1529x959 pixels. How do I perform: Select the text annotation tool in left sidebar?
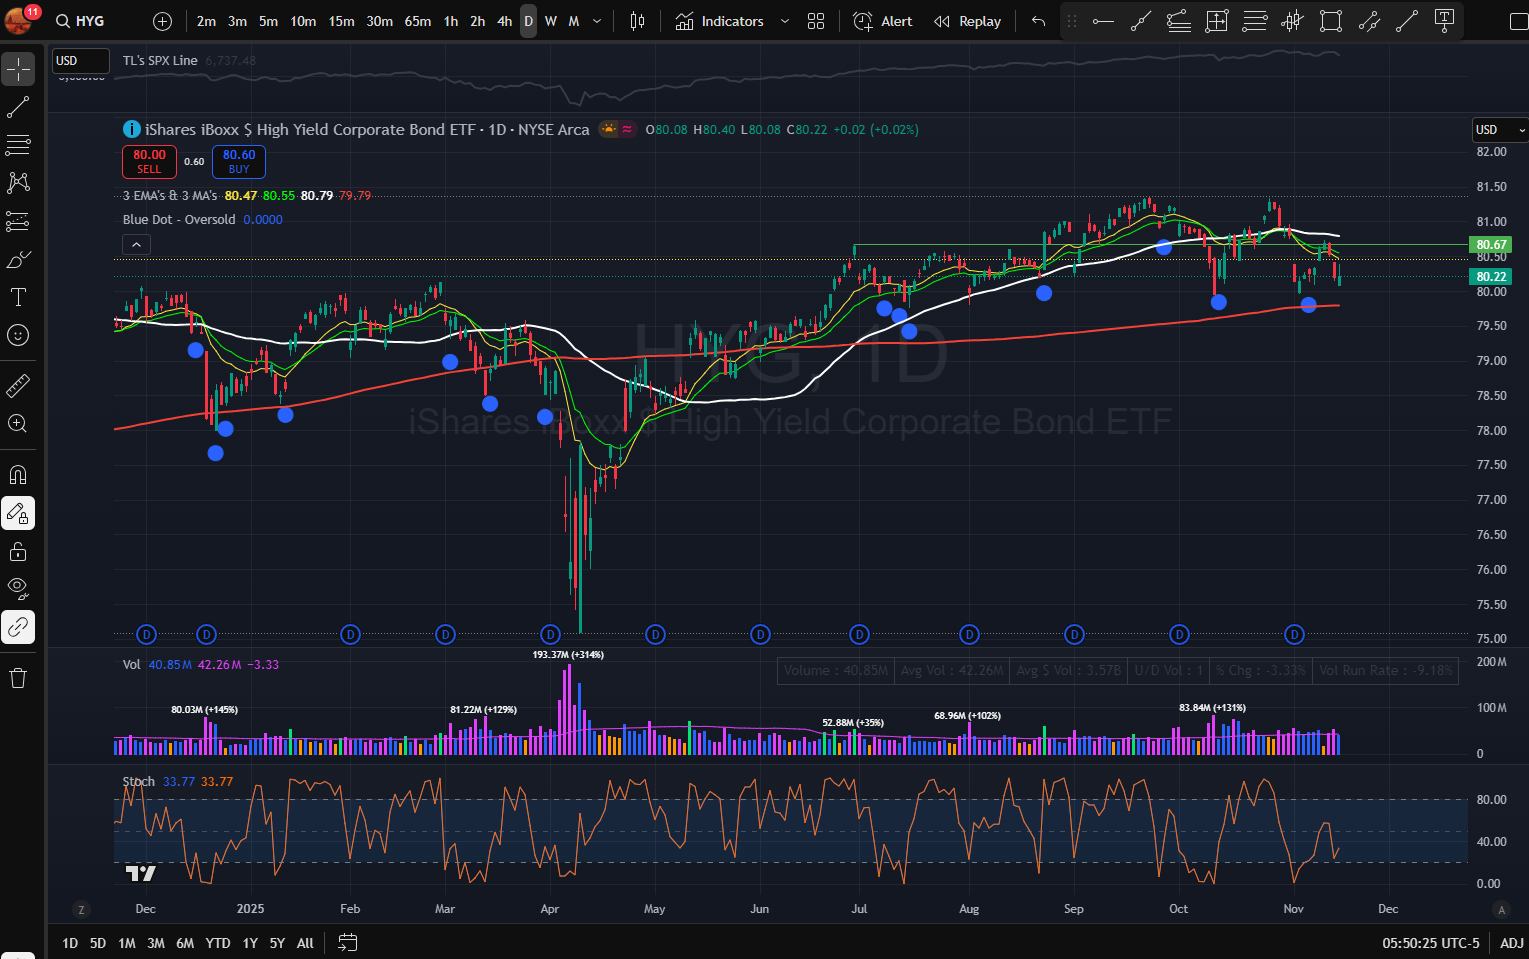[x=18, y=297]
